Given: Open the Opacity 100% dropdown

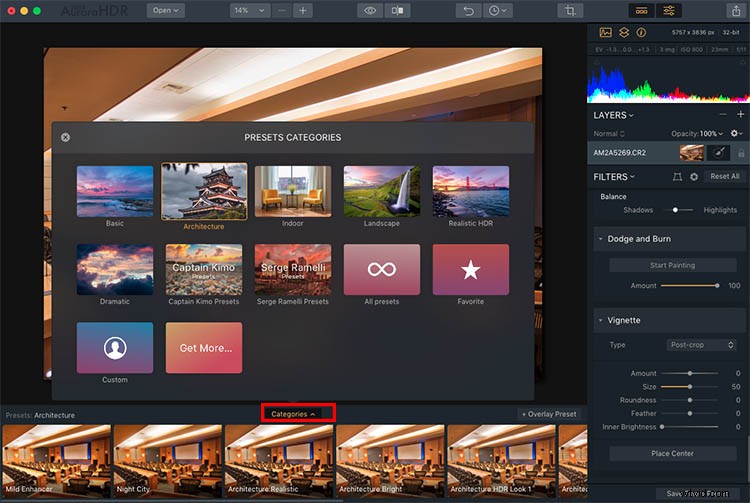Looking at the screenshot, I should [696, 134].
